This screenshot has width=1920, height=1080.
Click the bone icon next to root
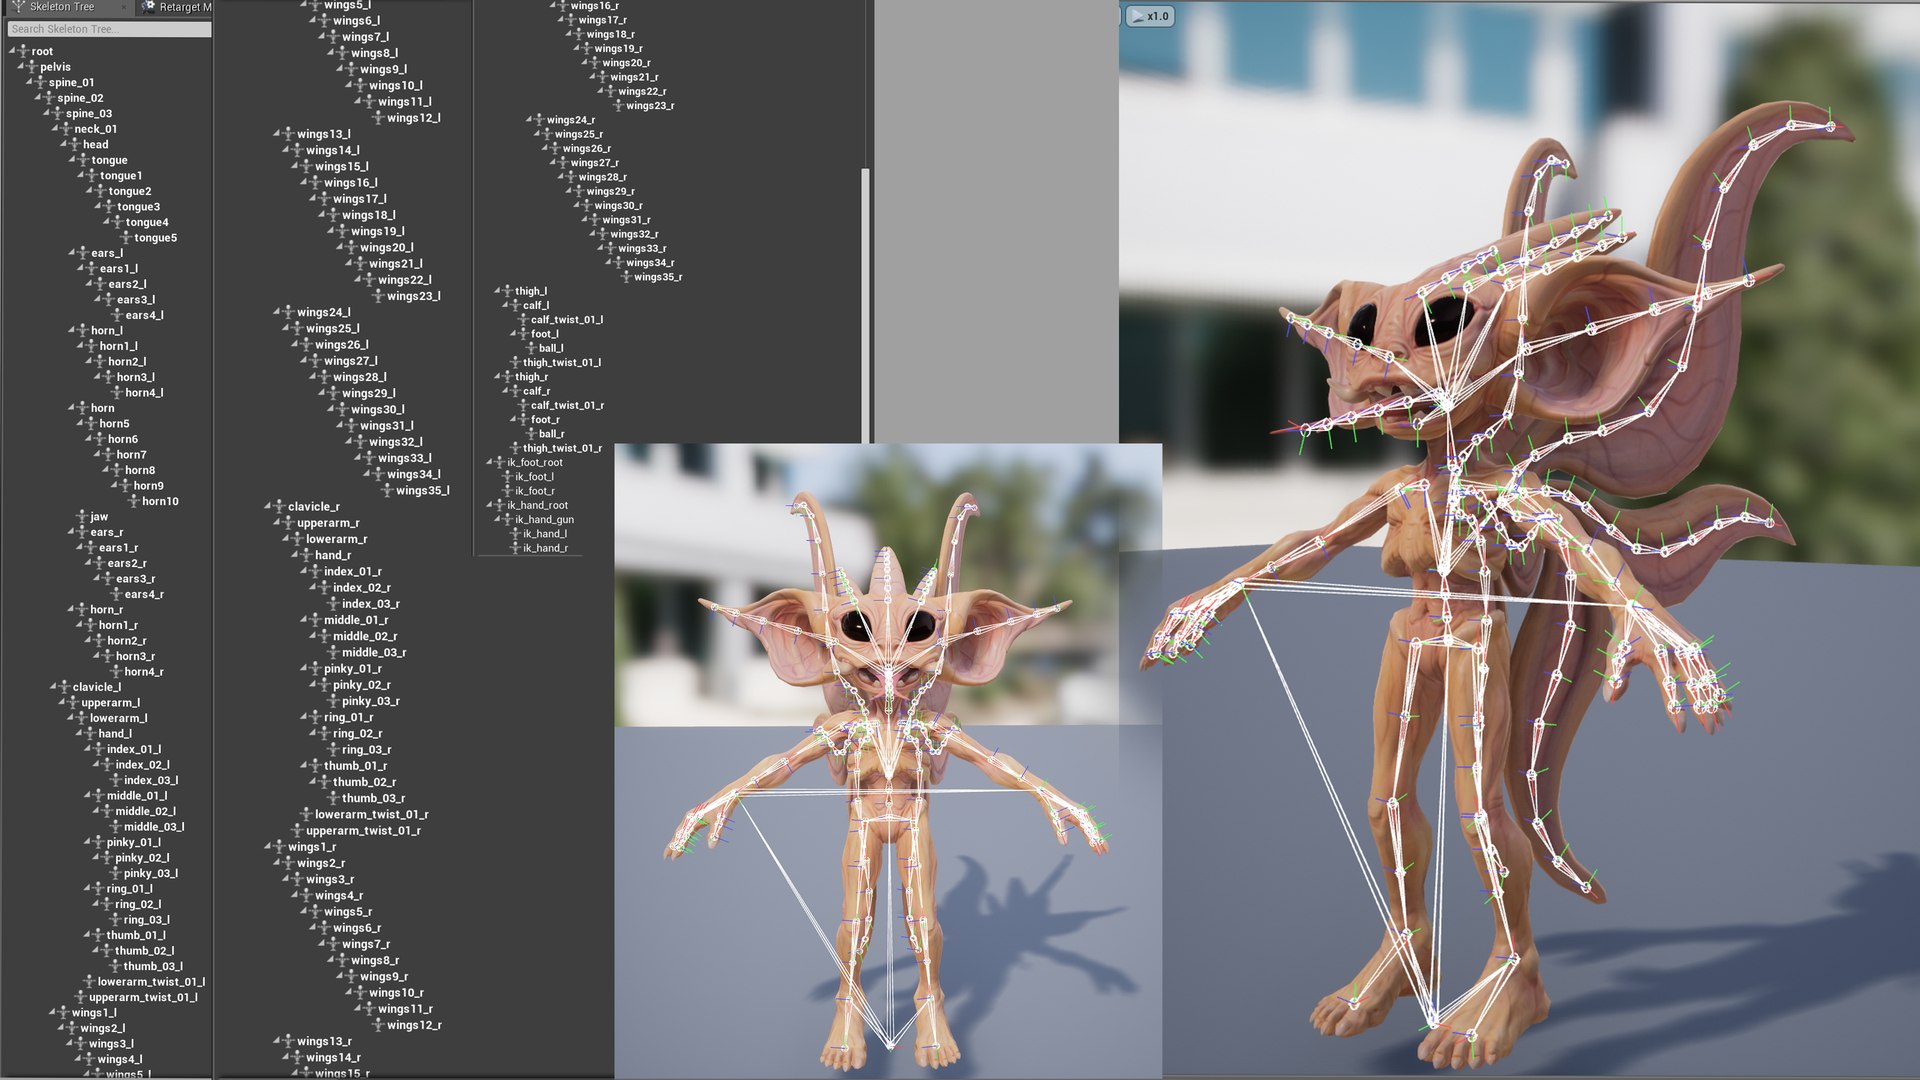point(23,51)
